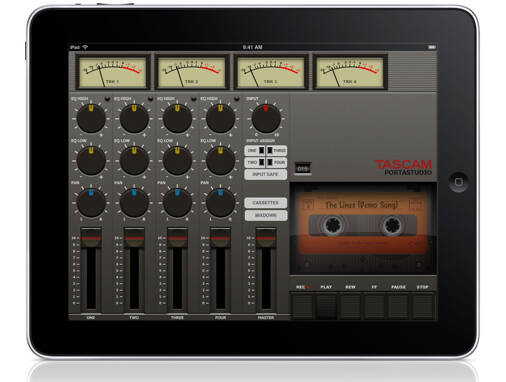Click the track four PAN knob
This screenshot has height=382, width=506.
tap(220, 203)
